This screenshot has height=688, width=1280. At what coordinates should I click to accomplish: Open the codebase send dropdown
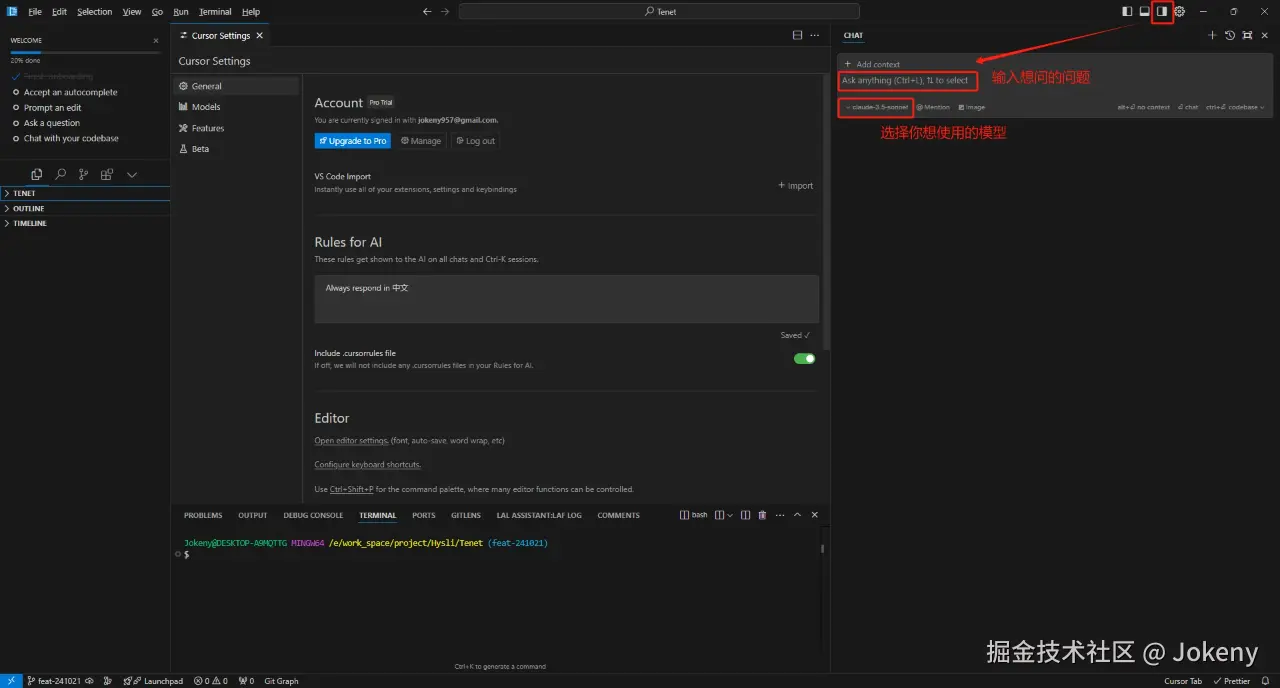[x=1235, y=107]
